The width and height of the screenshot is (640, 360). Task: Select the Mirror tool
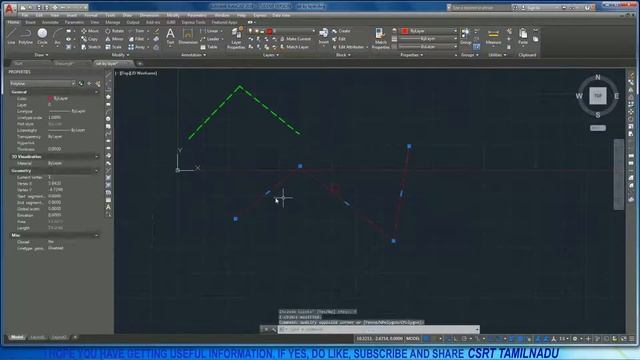(x=114, y=39)
